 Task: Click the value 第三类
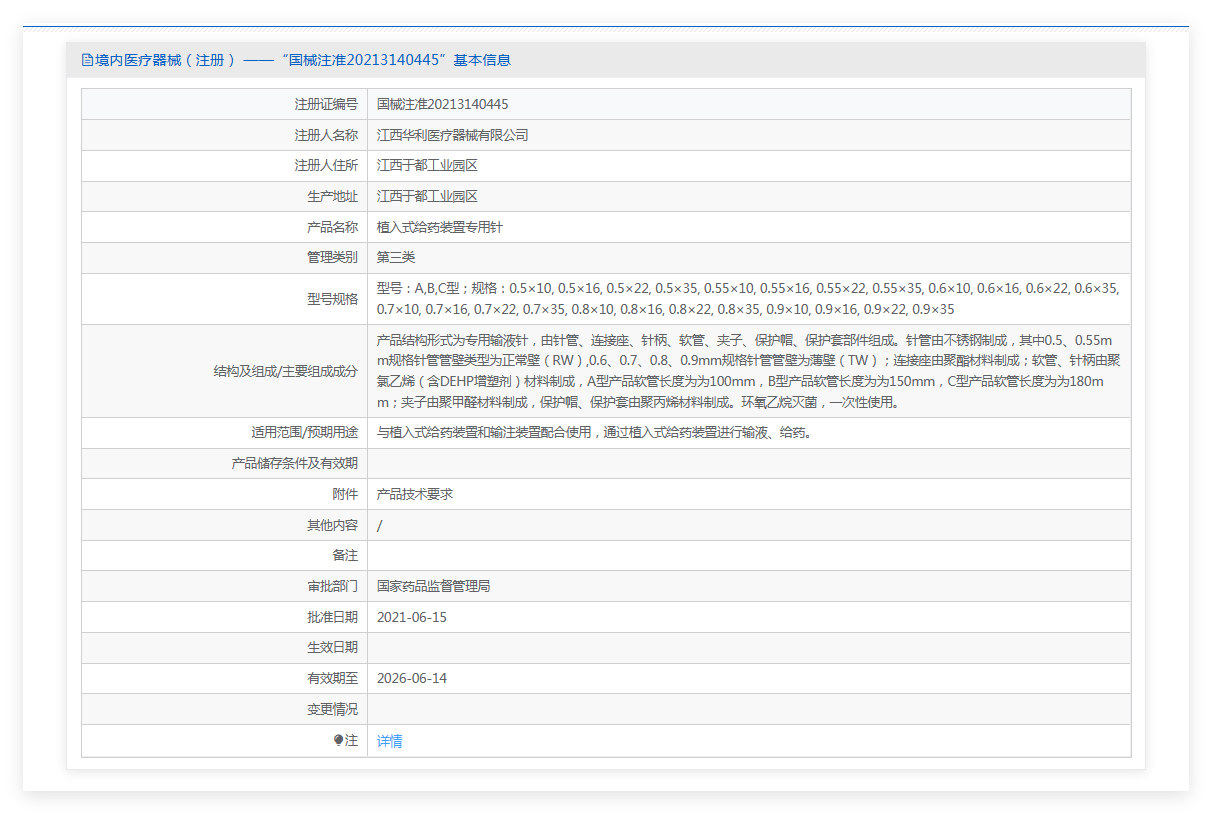pyautogui.click(x=396, y=258)
